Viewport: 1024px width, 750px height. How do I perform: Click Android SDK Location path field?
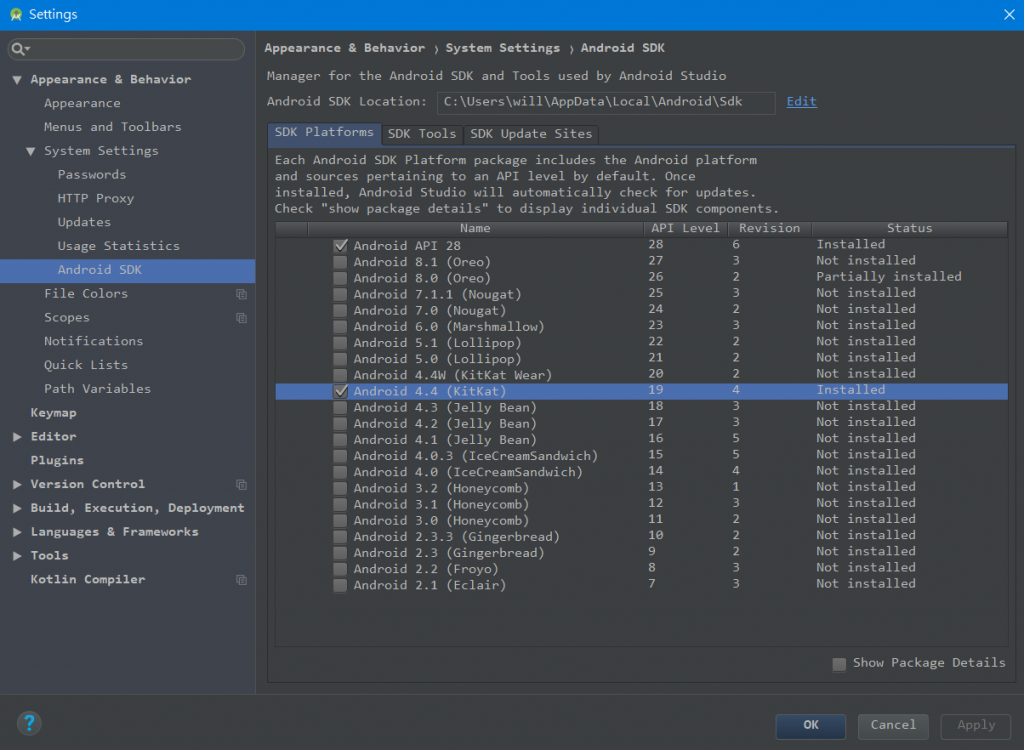tap(606, 103)
